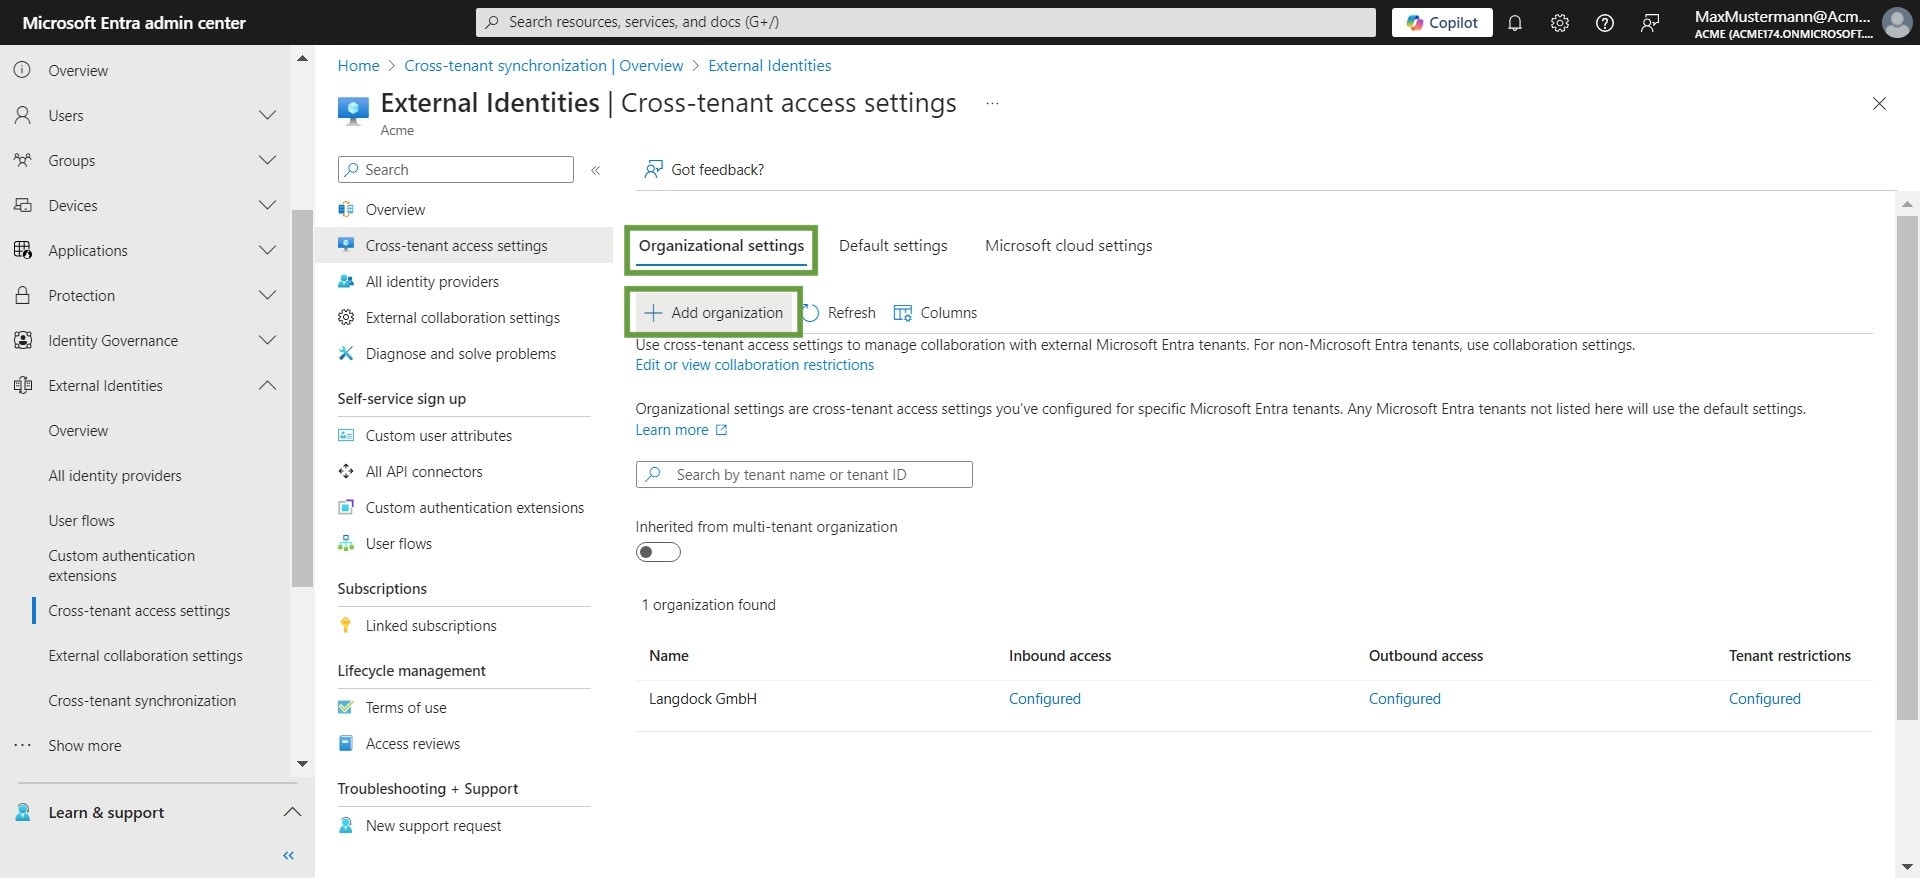
Task: Click the Linked subscriptions key icon
Action: tap(346, 625)
